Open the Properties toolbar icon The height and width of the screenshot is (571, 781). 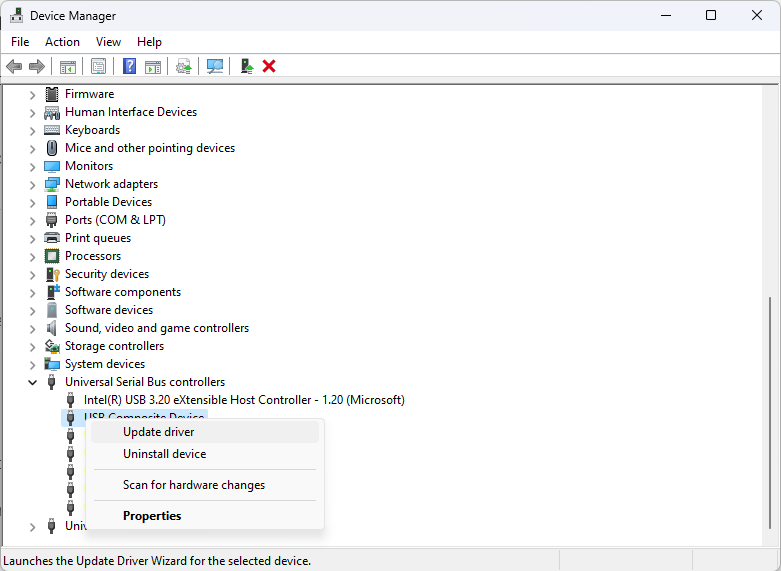(x=99, y=66)
